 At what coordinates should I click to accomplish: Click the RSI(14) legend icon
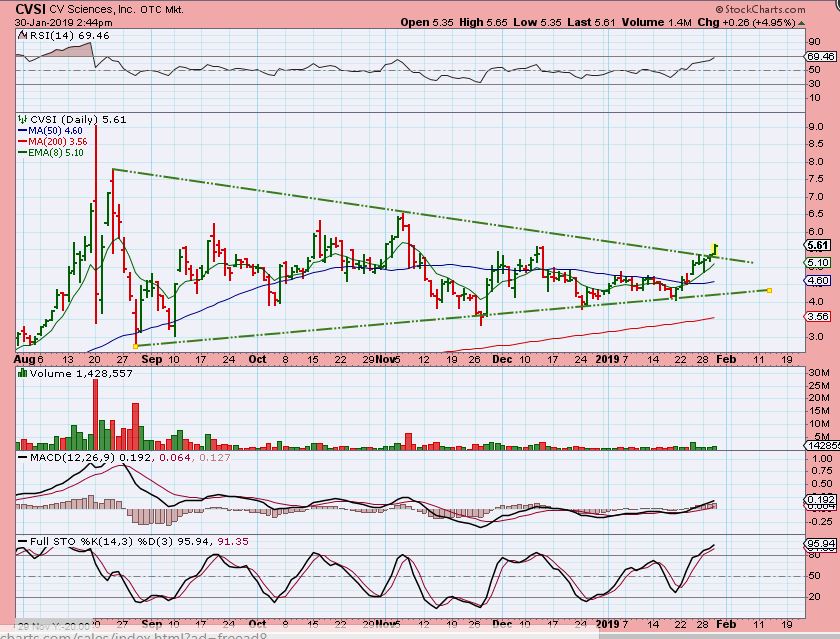[22, 35]
